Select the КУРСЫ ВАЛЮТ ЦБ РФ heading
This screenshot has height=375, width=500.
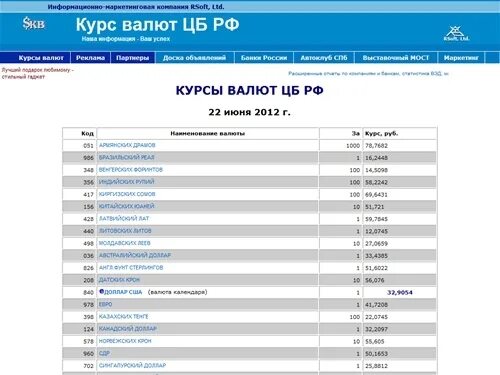coord(249,90)
